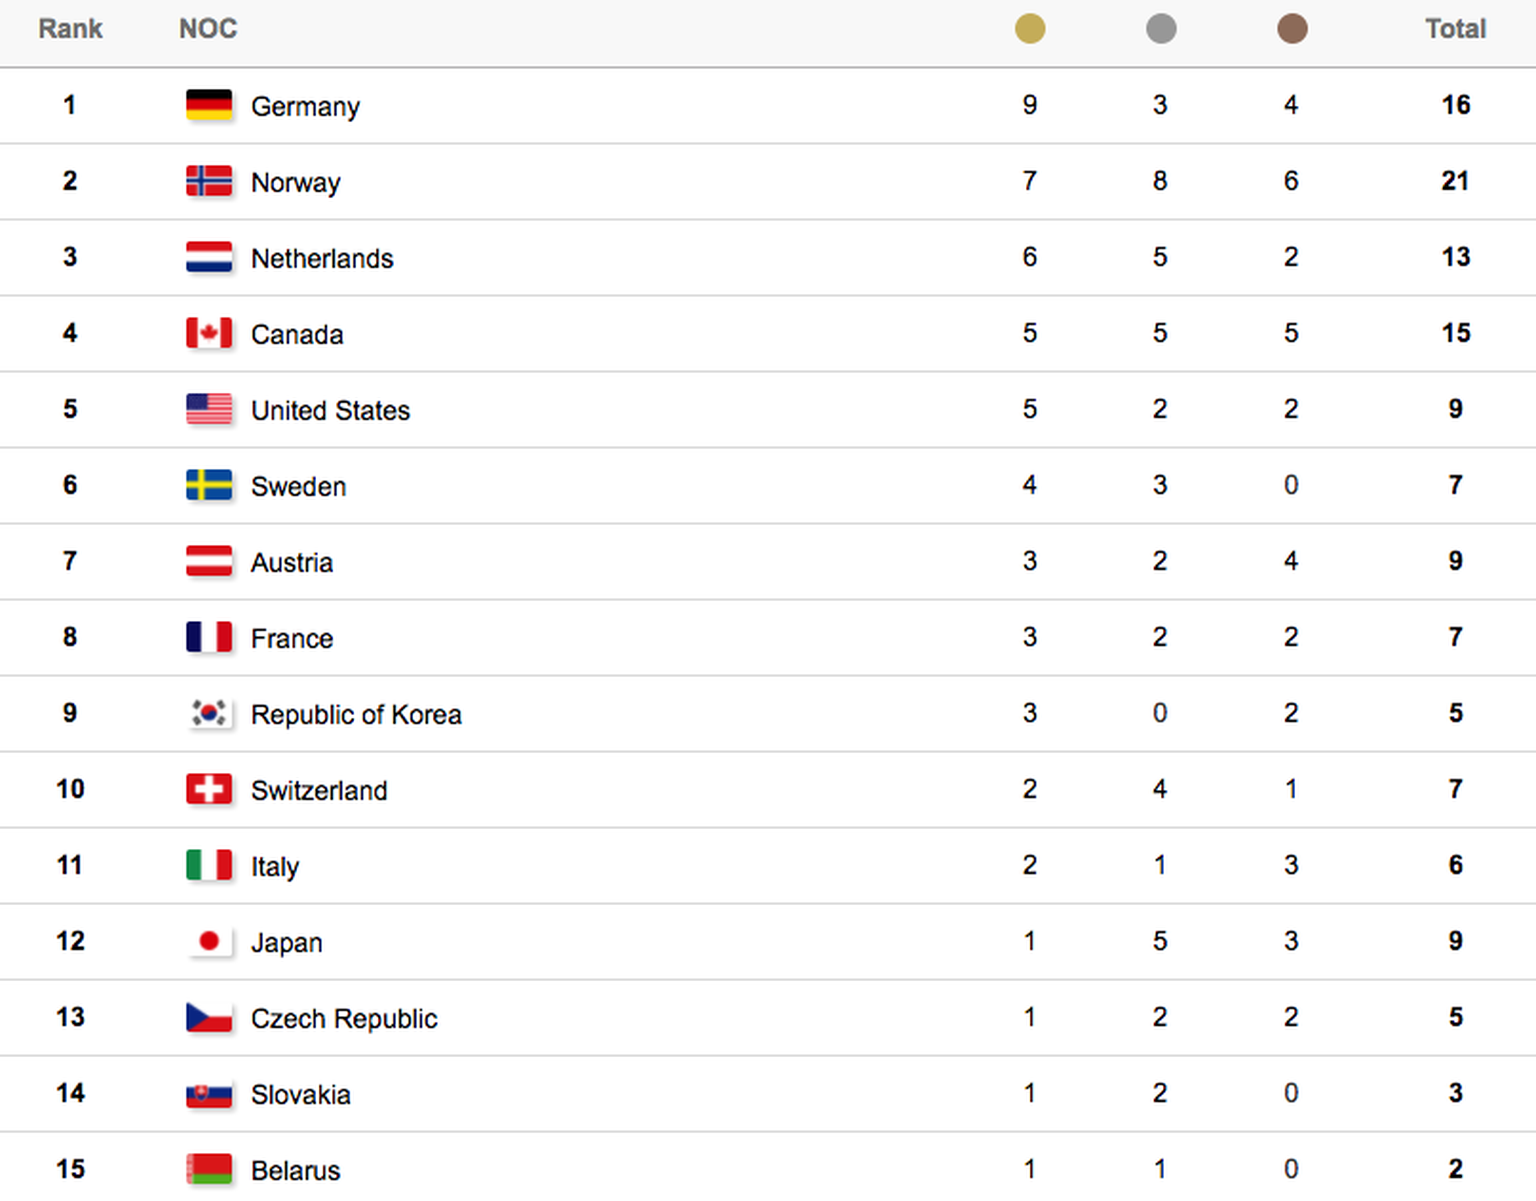The image size is (1536, 1201).
Task: Click the Norway flag icon
Action: tap(209, 181)
